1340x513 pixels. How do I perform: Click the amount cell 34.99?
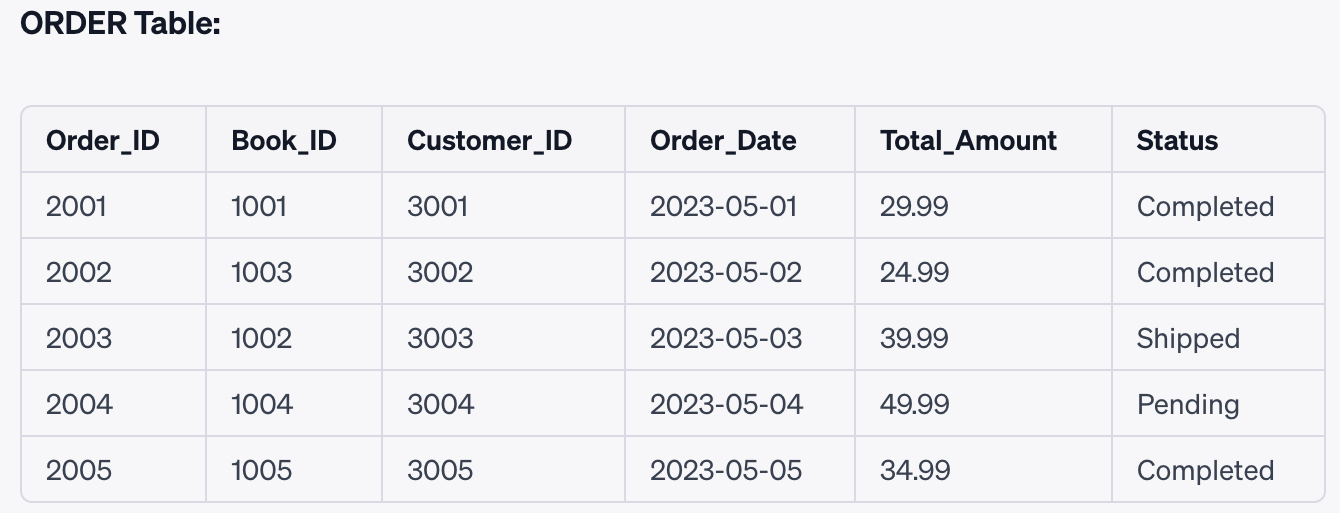[914, 470]
